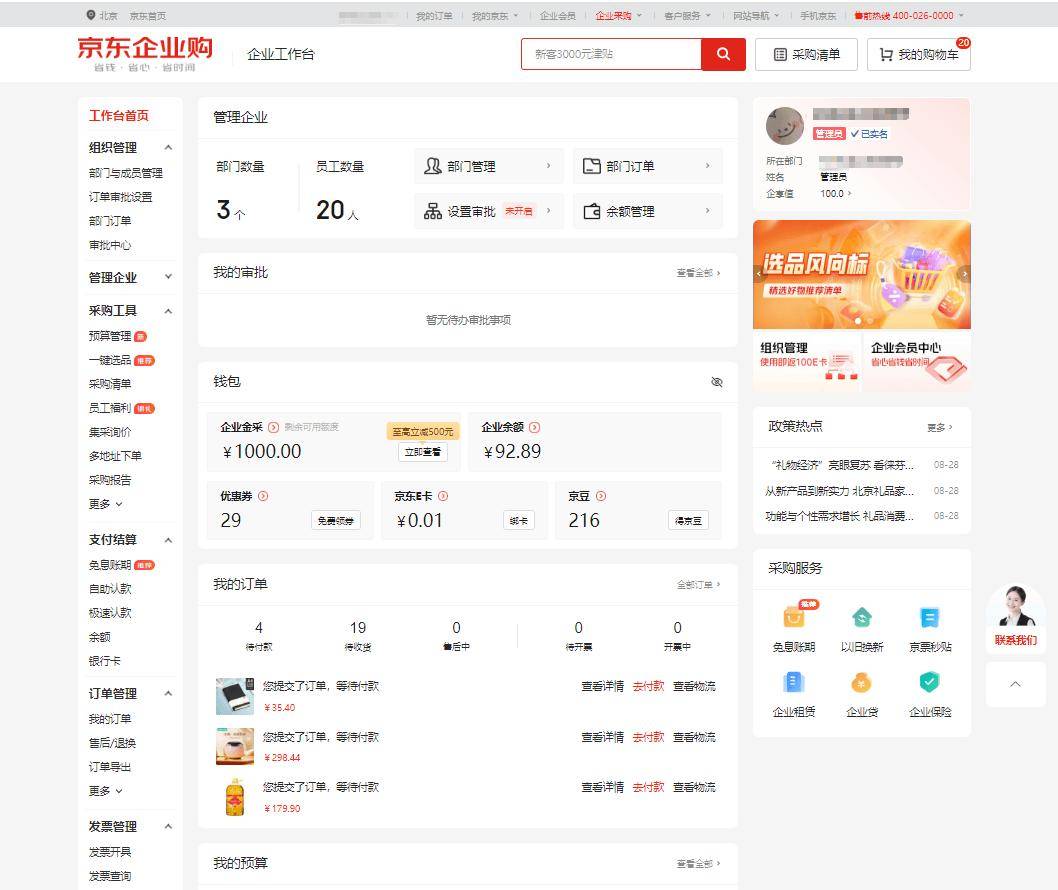This screenshot has height=890, width=1058.
Task: Click the 京豆 info question icon
Action: [601, 496]
